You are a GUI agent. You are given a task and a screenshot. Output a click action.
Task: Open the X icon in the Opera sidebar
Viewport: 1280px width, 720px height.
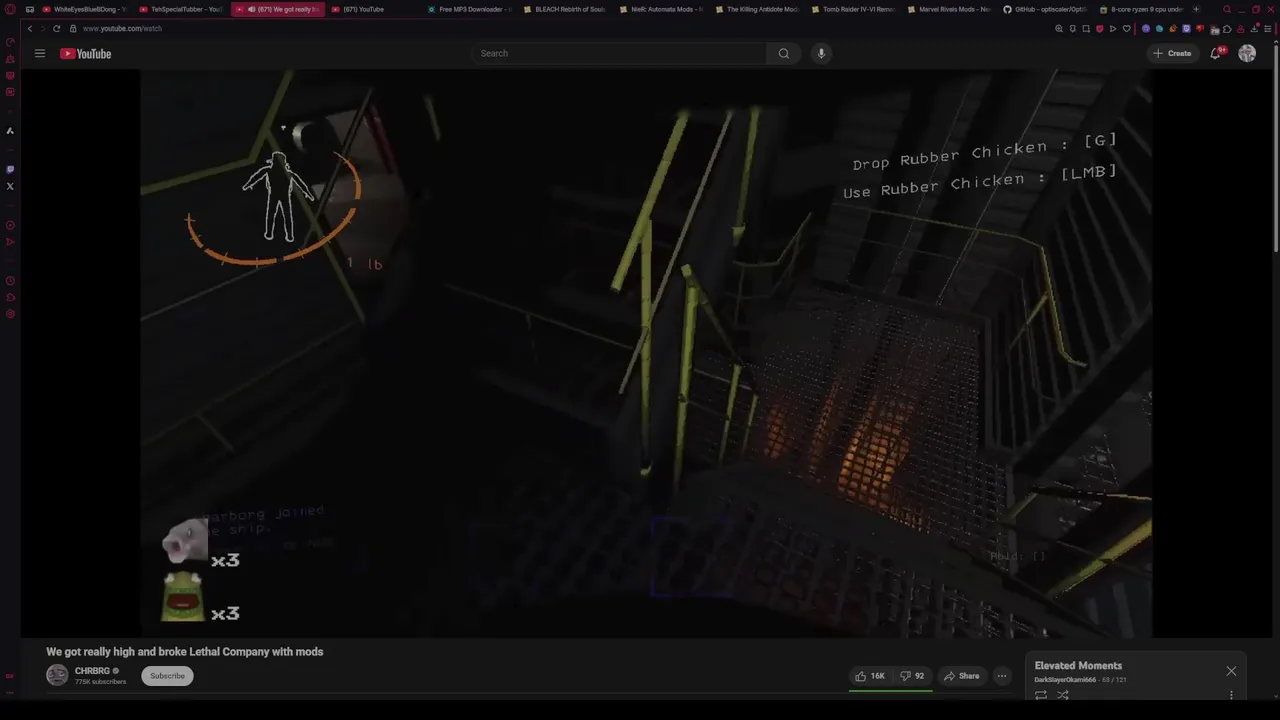coord(10,186)
